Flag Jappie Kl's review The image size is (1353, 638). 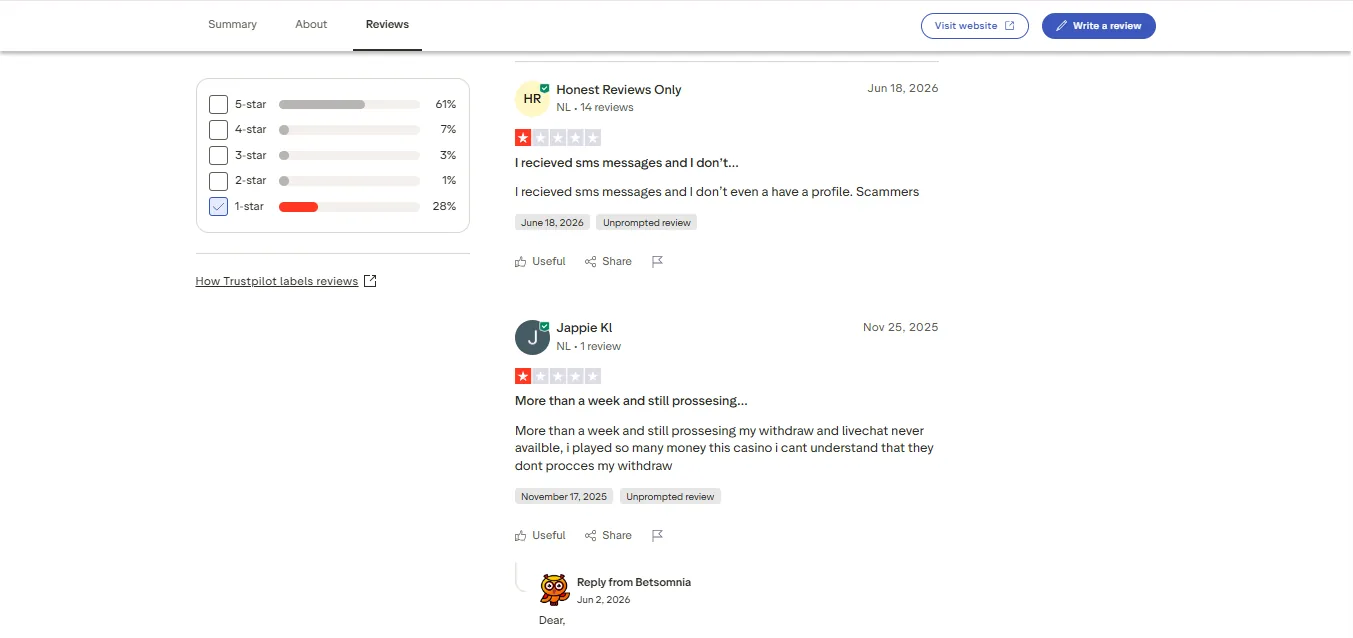click(x=657, y=535)
